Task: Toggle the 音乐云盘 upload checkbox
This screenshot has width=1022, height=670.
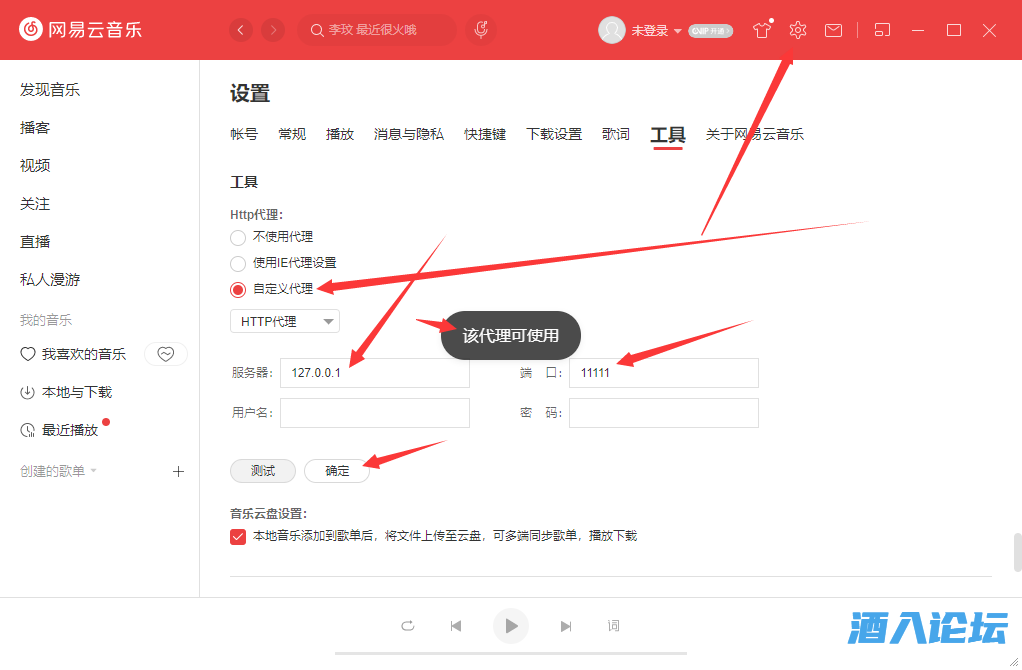Action: [x=238, y=536]
